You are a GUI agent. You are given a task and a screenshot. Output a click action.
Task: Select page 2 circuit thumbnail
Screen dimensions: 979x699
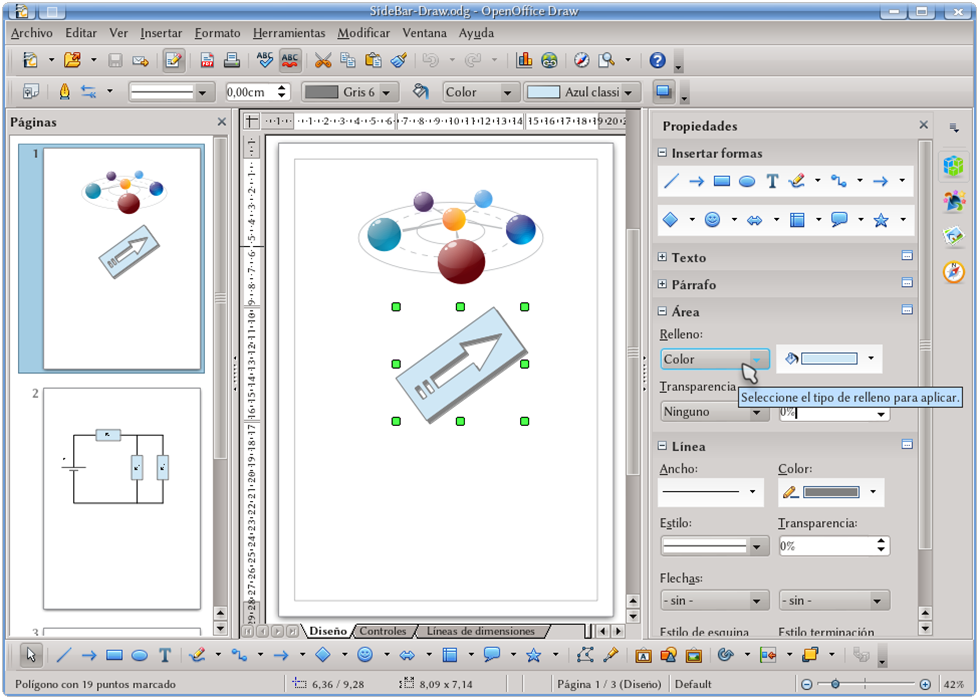coord(122,499)
